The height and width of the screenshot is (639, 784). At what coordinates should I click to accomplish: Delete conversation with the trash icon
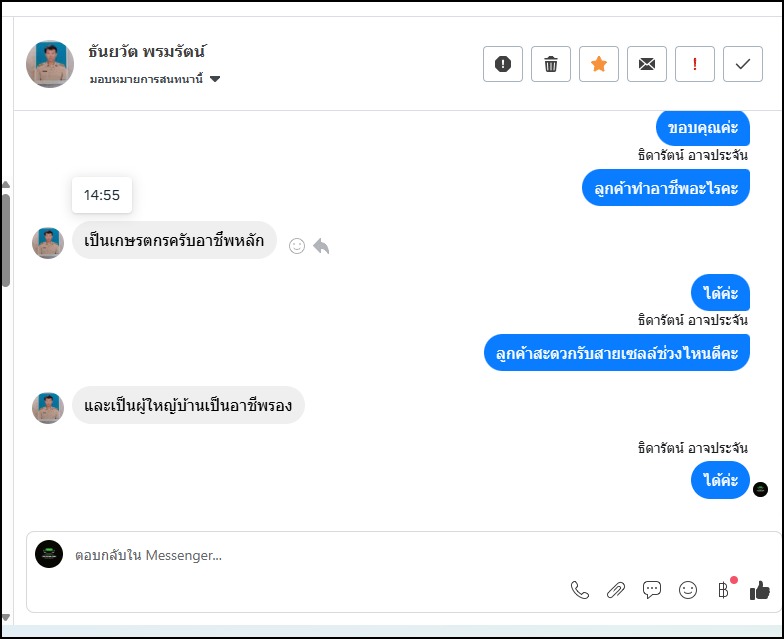point(551,64)
